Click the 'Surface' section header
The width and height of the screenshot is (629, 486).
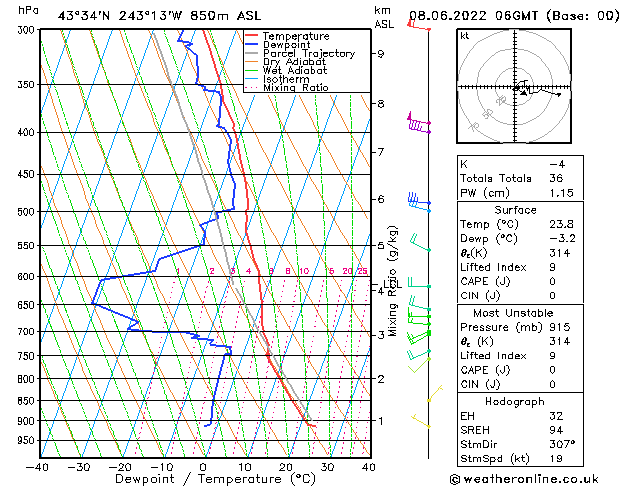(x=515, y=210)
